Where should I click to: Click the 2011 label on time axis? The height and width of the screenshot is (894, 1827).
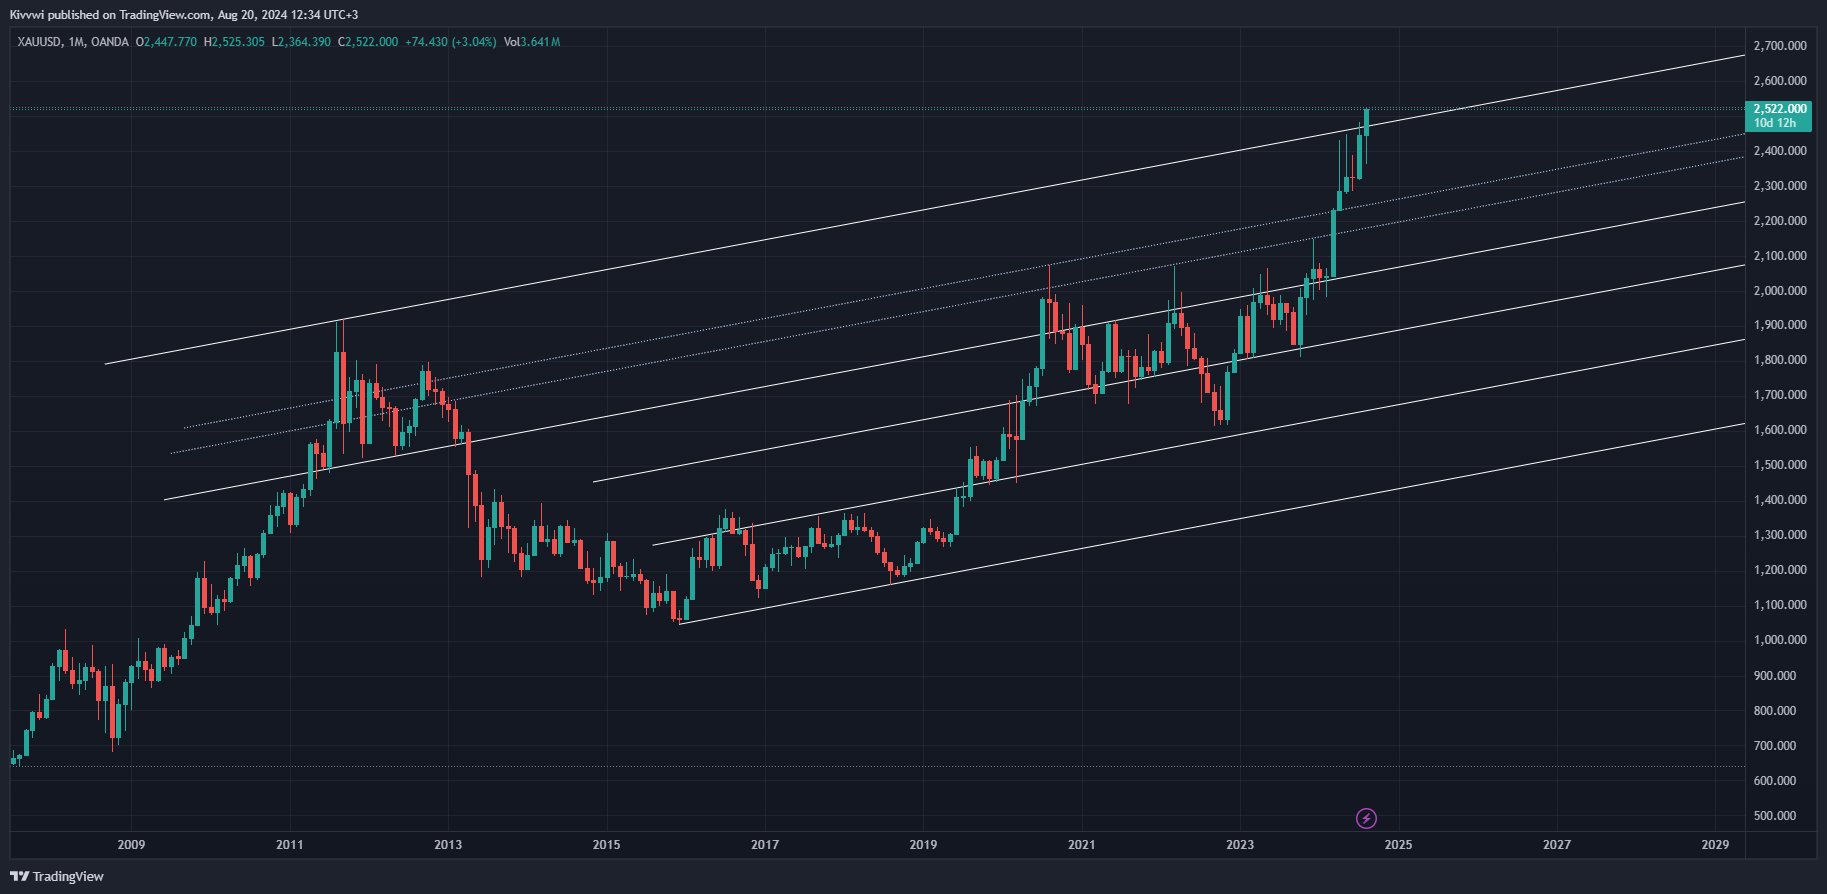(290, 845)
